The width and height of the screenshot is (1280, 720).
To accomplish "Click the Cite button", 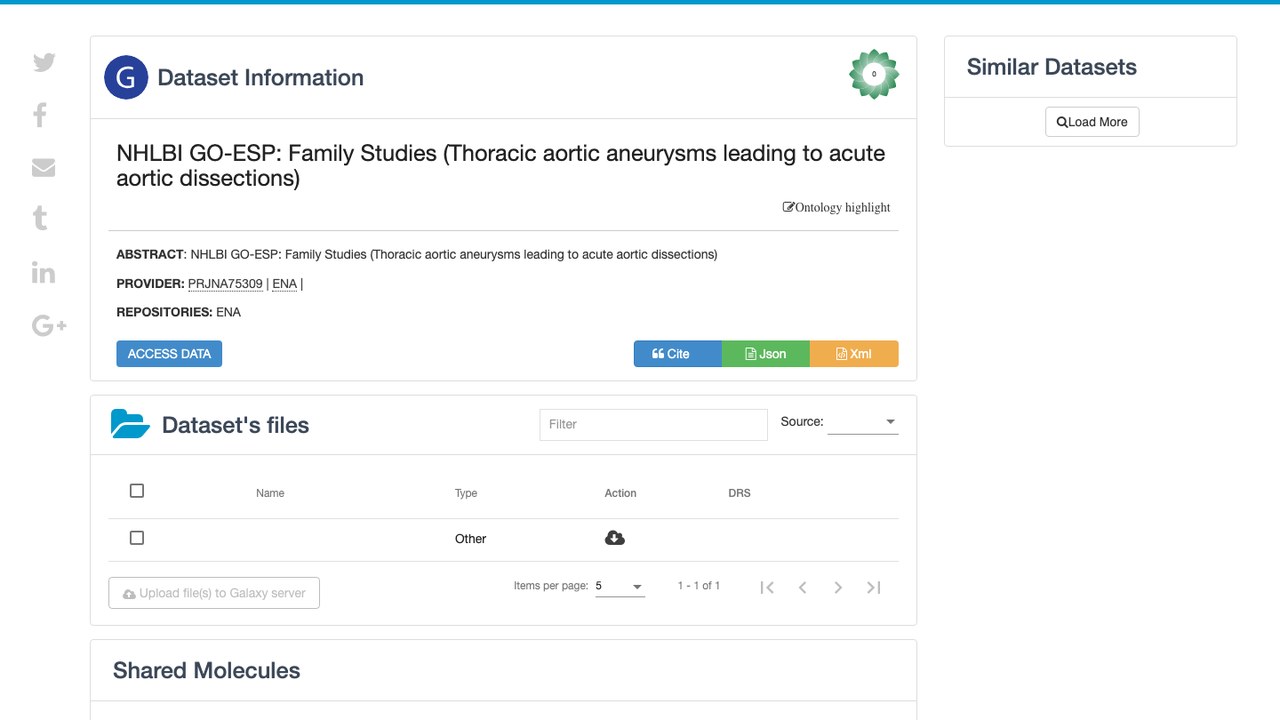I will click(x=677, y=354).
